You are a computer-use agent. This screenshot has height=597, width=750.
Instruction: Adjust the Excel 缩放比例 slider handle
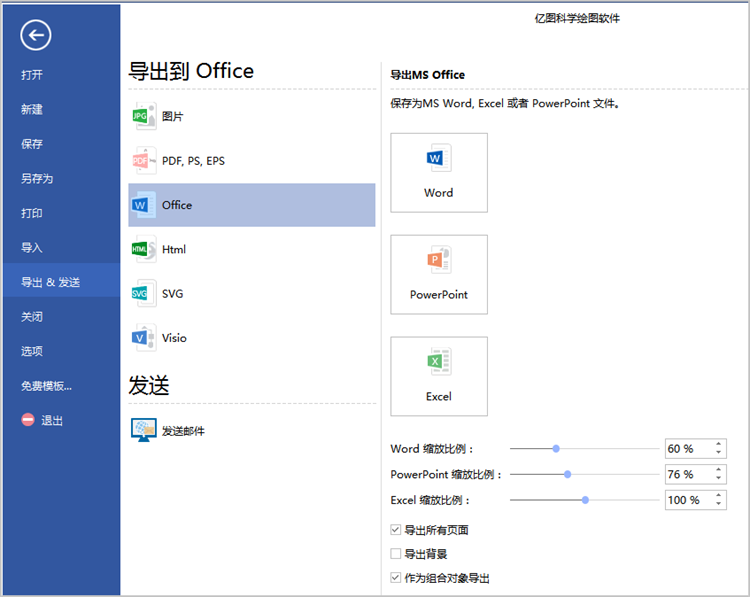pyautogui.click(x=585, y=500)
